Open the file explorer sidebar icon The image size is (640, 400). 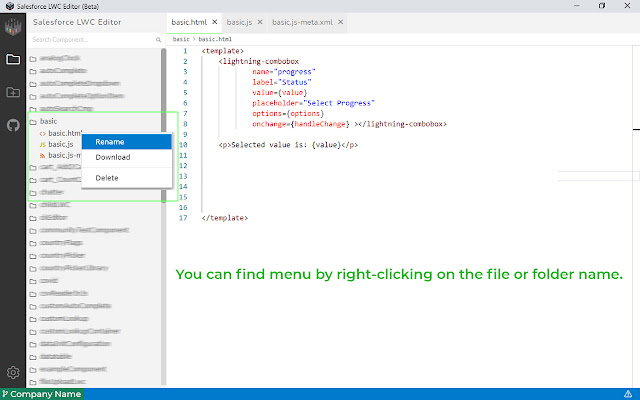pyautogui.click(x=13, y=59)
